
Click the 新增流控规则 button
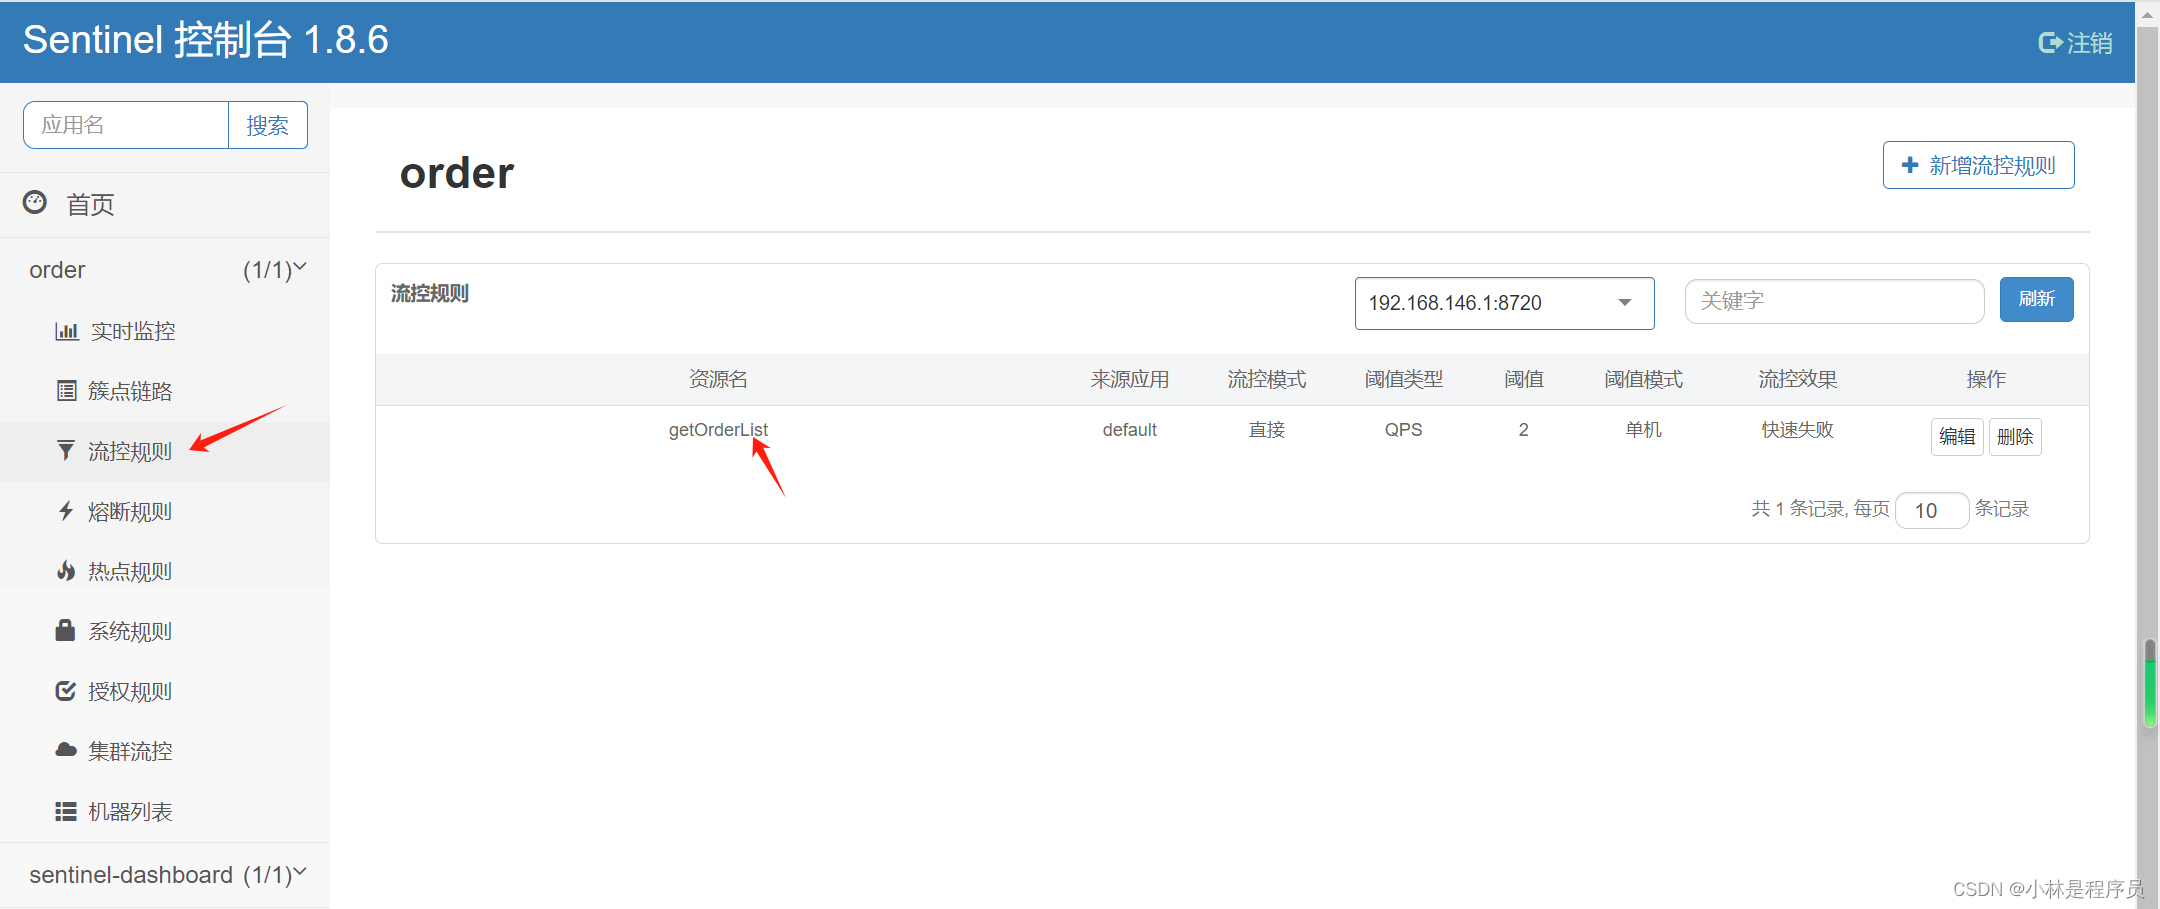pyautogui.click(x=1978, y=165)
